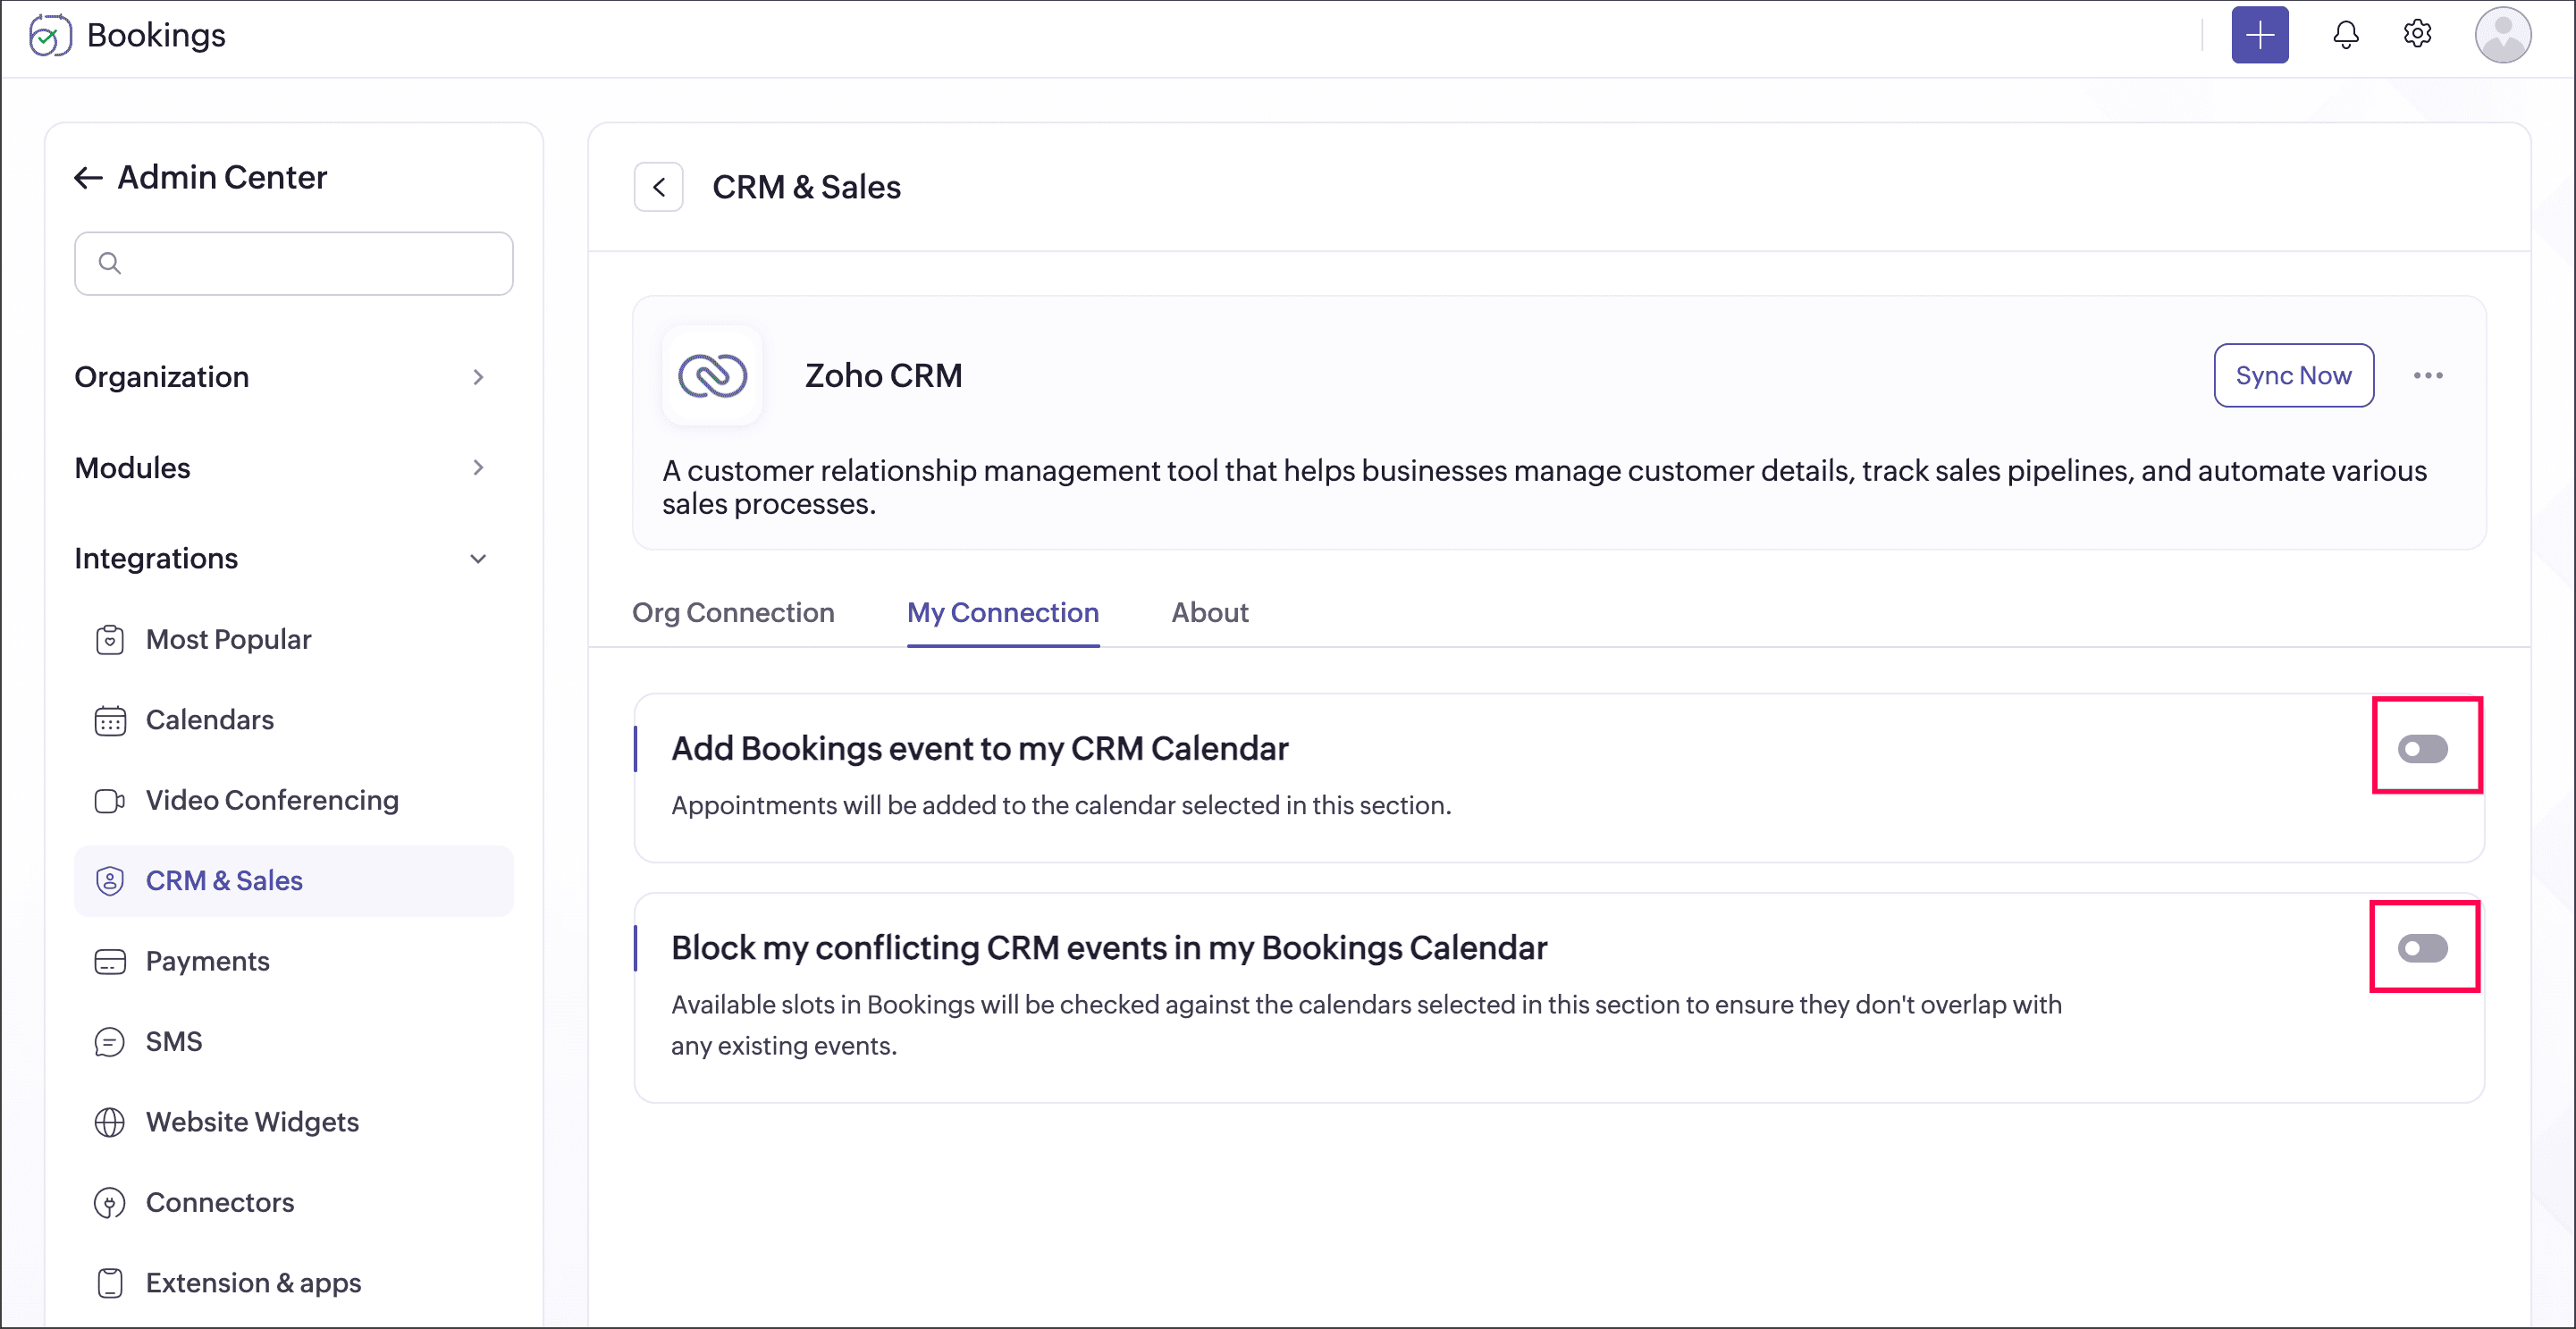Open Calendars integrations in the sidebar
Viewport: 2576px width, 1329px height.
pos(209,720)
